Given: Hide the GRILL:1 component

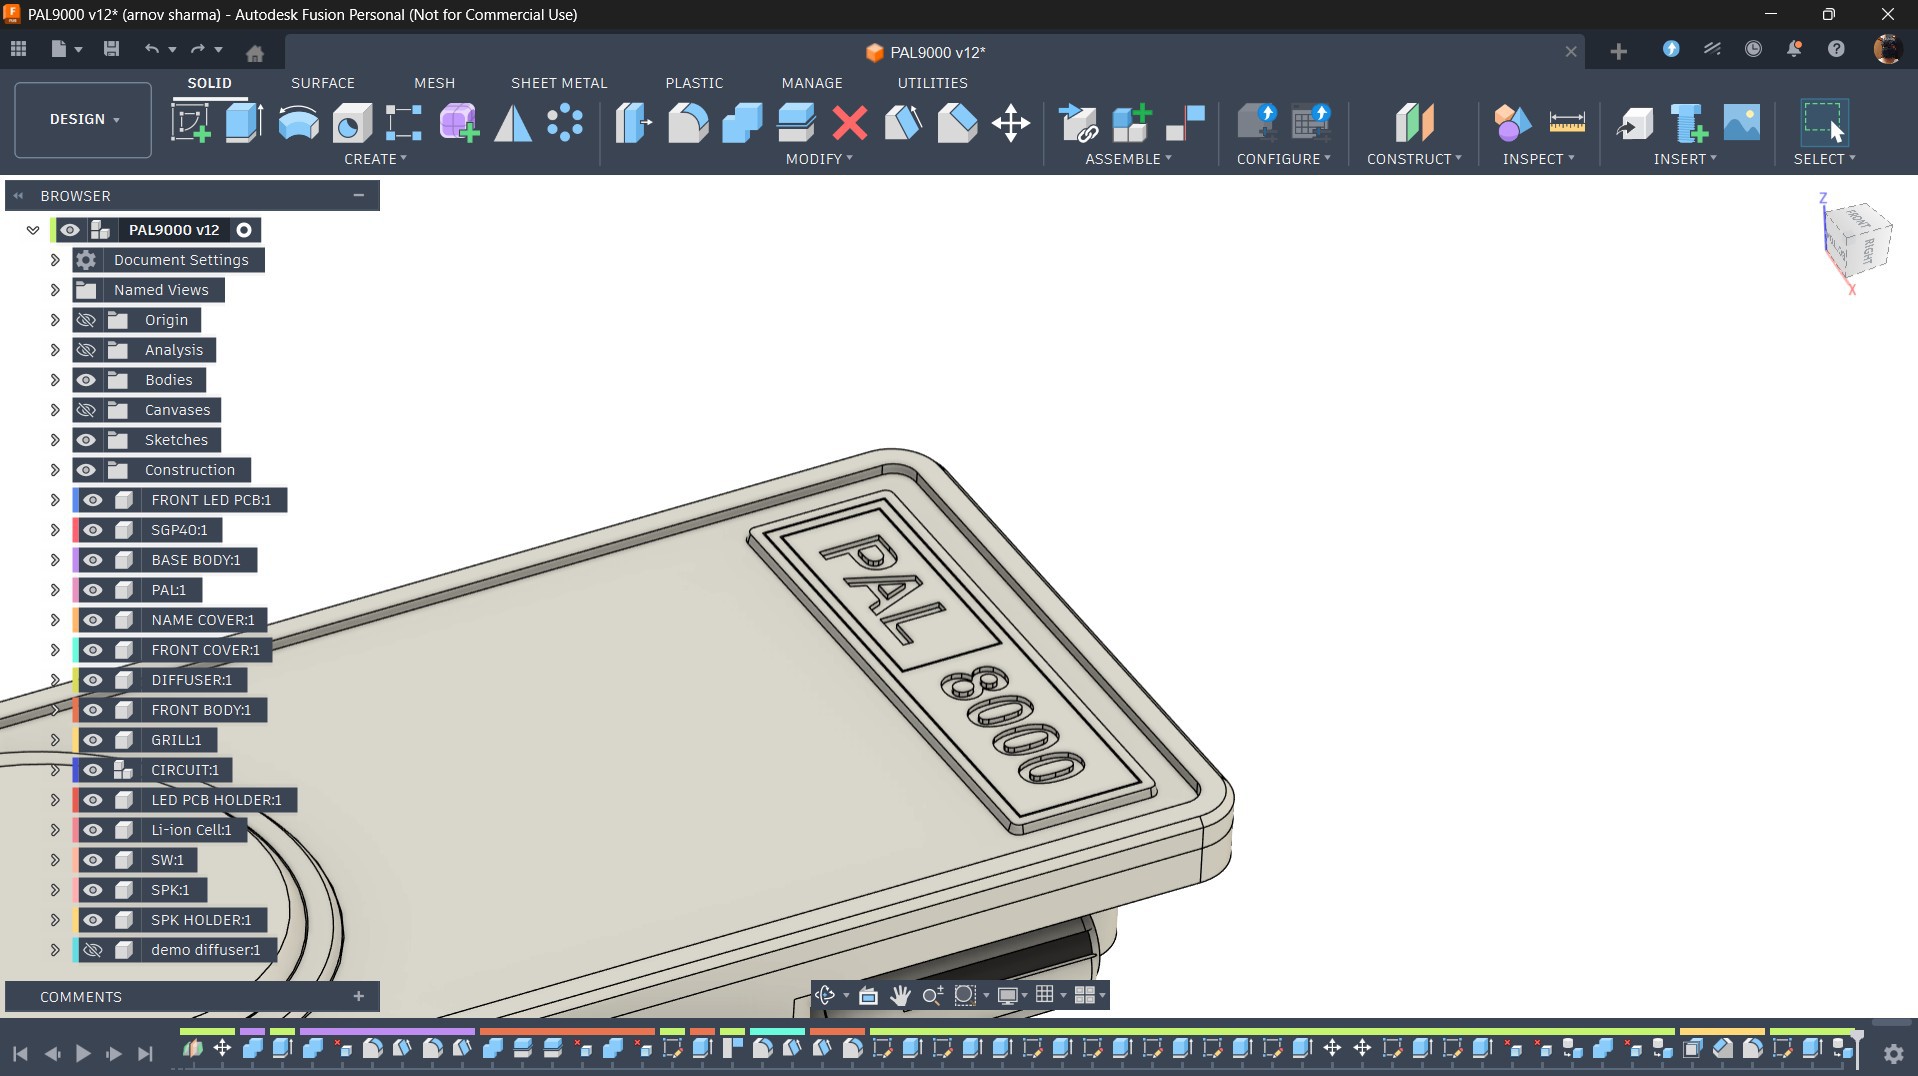Looking at the screenshot, I should tap(93, 740).
